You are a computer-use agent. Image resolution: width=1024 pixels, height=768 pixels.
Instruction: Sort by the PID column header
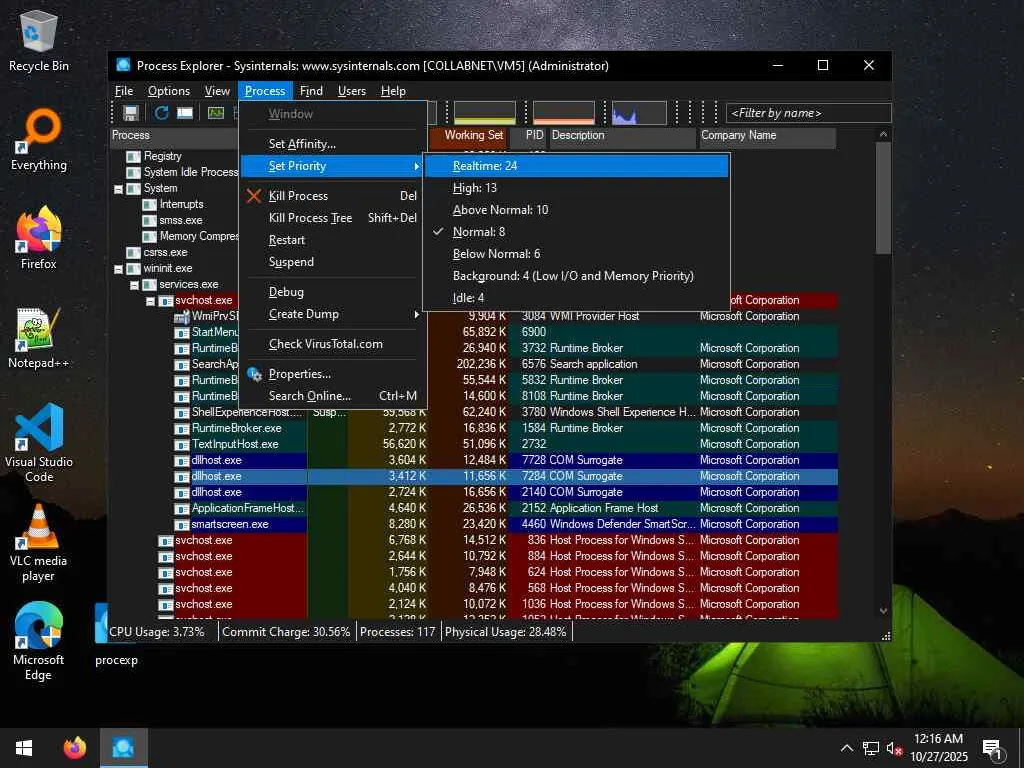point(528,135)
